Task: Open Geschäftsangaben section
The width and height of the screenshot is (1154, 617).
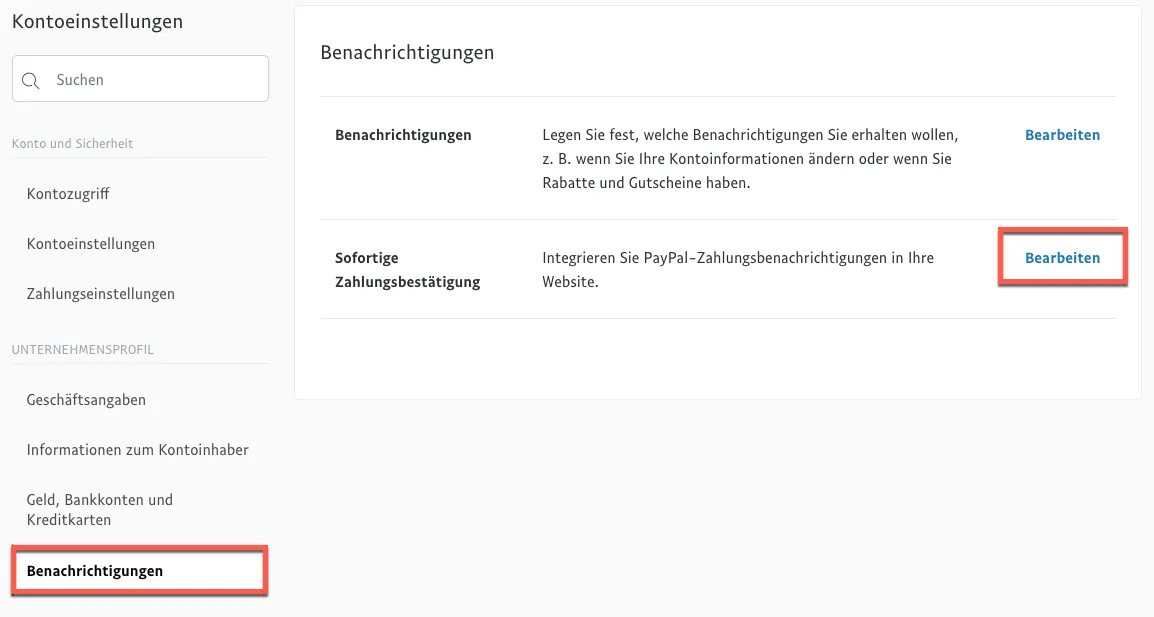Action: pyautogui.click(x=86, y=400)
